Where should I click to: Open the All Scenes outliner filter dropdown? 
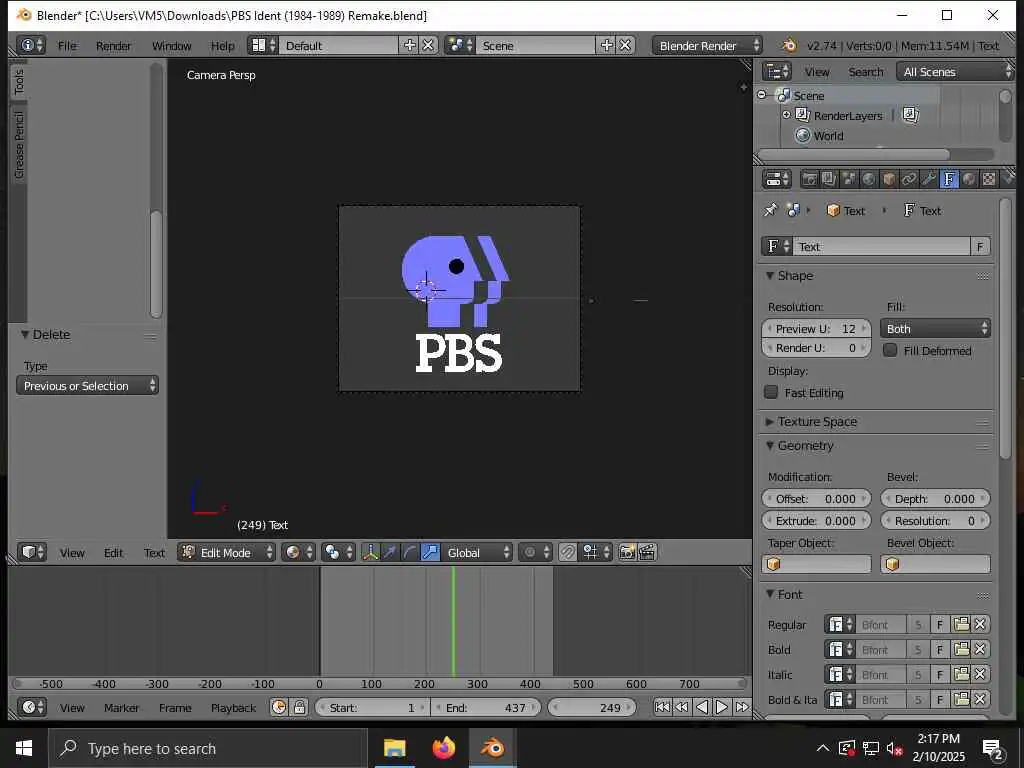955,72
